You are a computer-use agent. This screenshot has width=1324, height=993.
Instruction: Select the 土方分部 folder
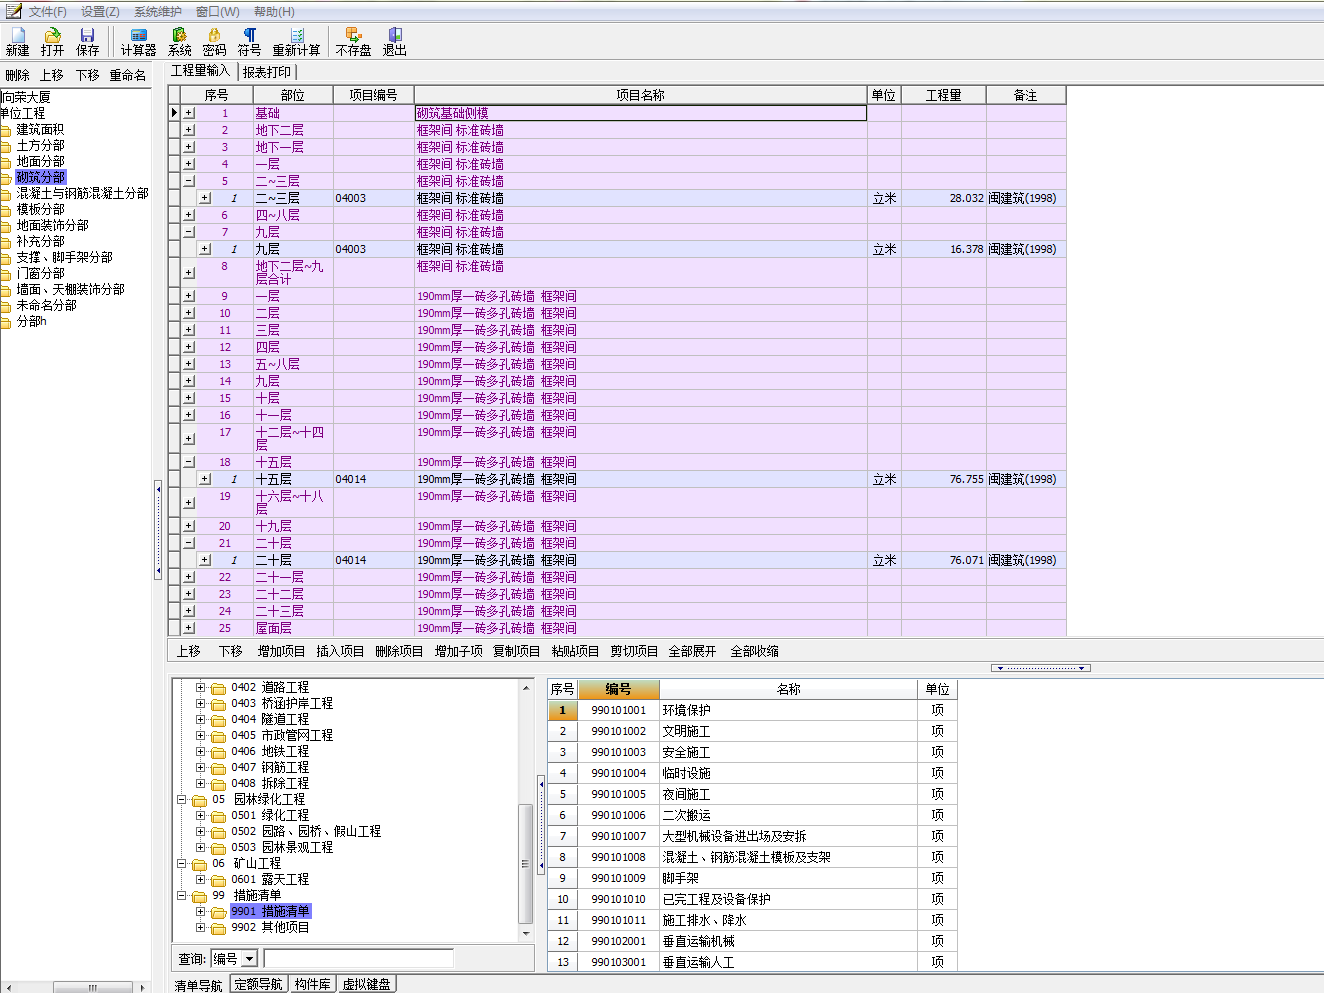[x=40, y=145]
